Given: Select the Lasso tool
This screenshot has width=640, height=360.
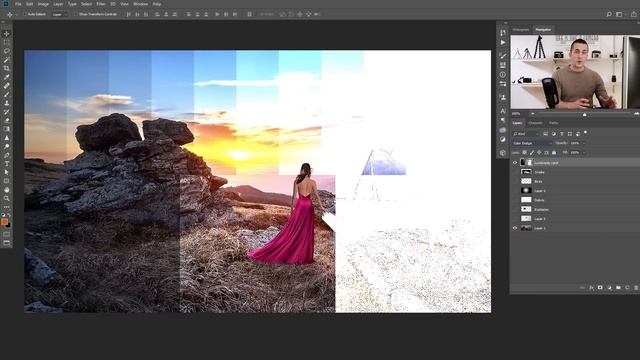Looking at the screenshot, I should click(7, 51).
